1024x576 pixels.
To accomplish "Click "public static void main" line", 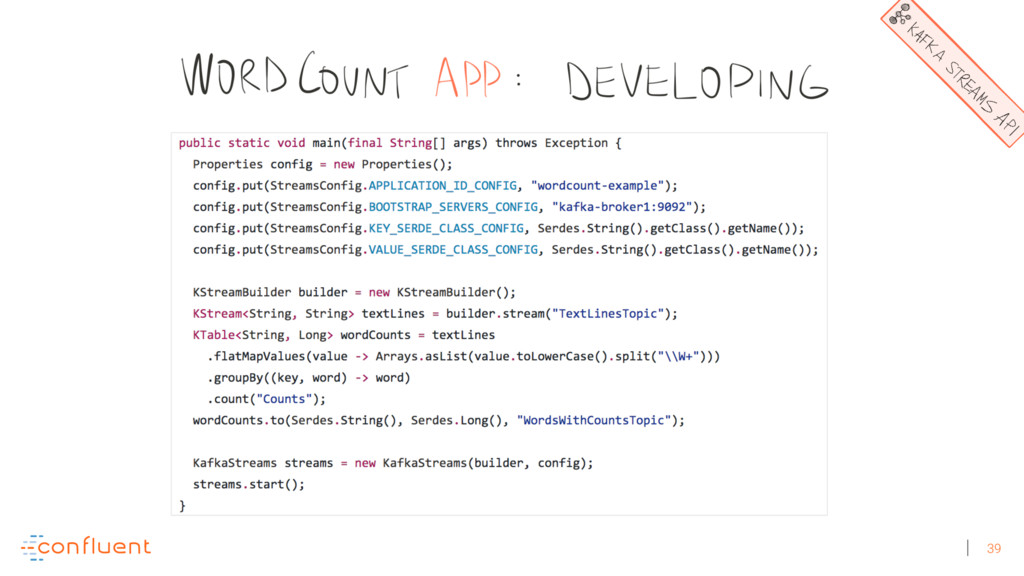I will (x=400, y=143).
